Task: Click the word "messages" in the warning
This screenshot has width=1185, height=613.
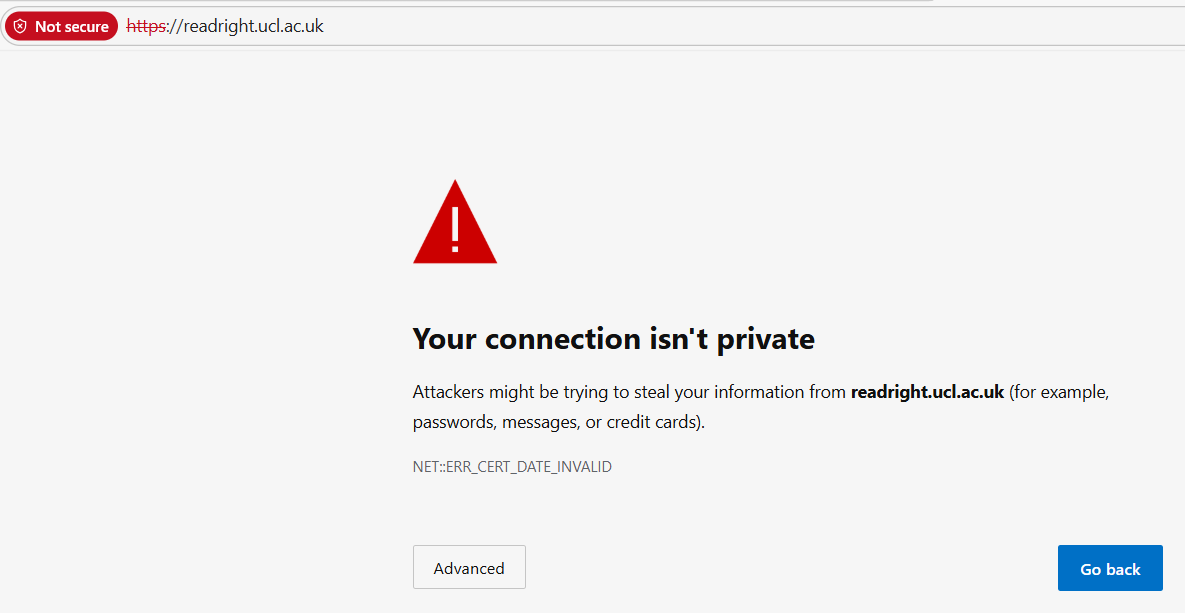Action: (540, 422)
